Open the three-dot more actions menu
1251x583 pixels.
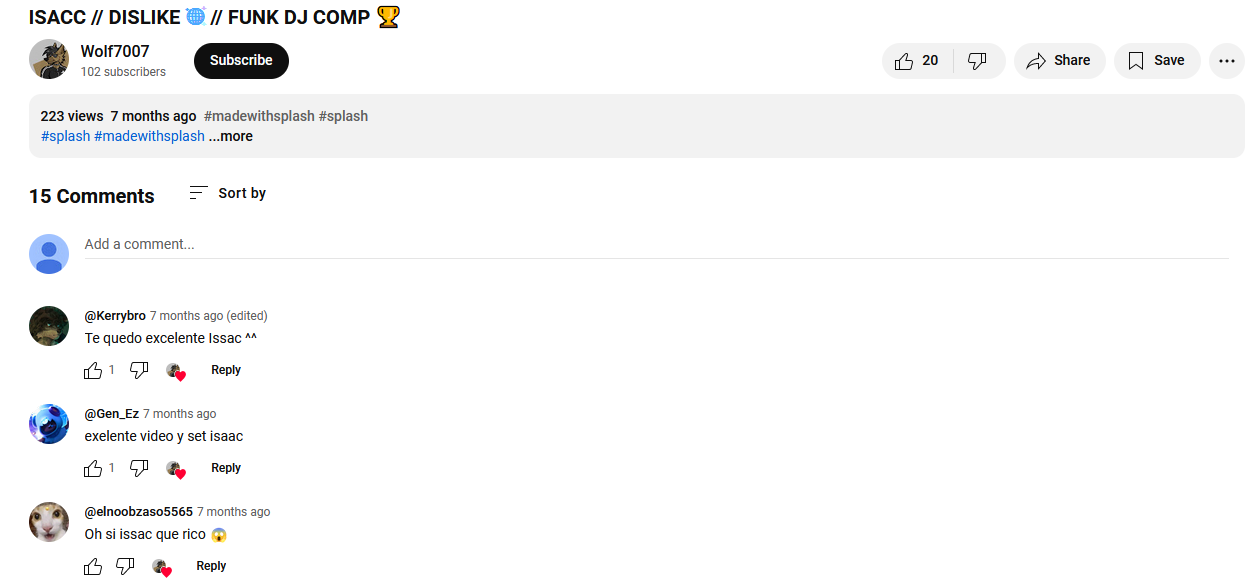click(1227, 61)
